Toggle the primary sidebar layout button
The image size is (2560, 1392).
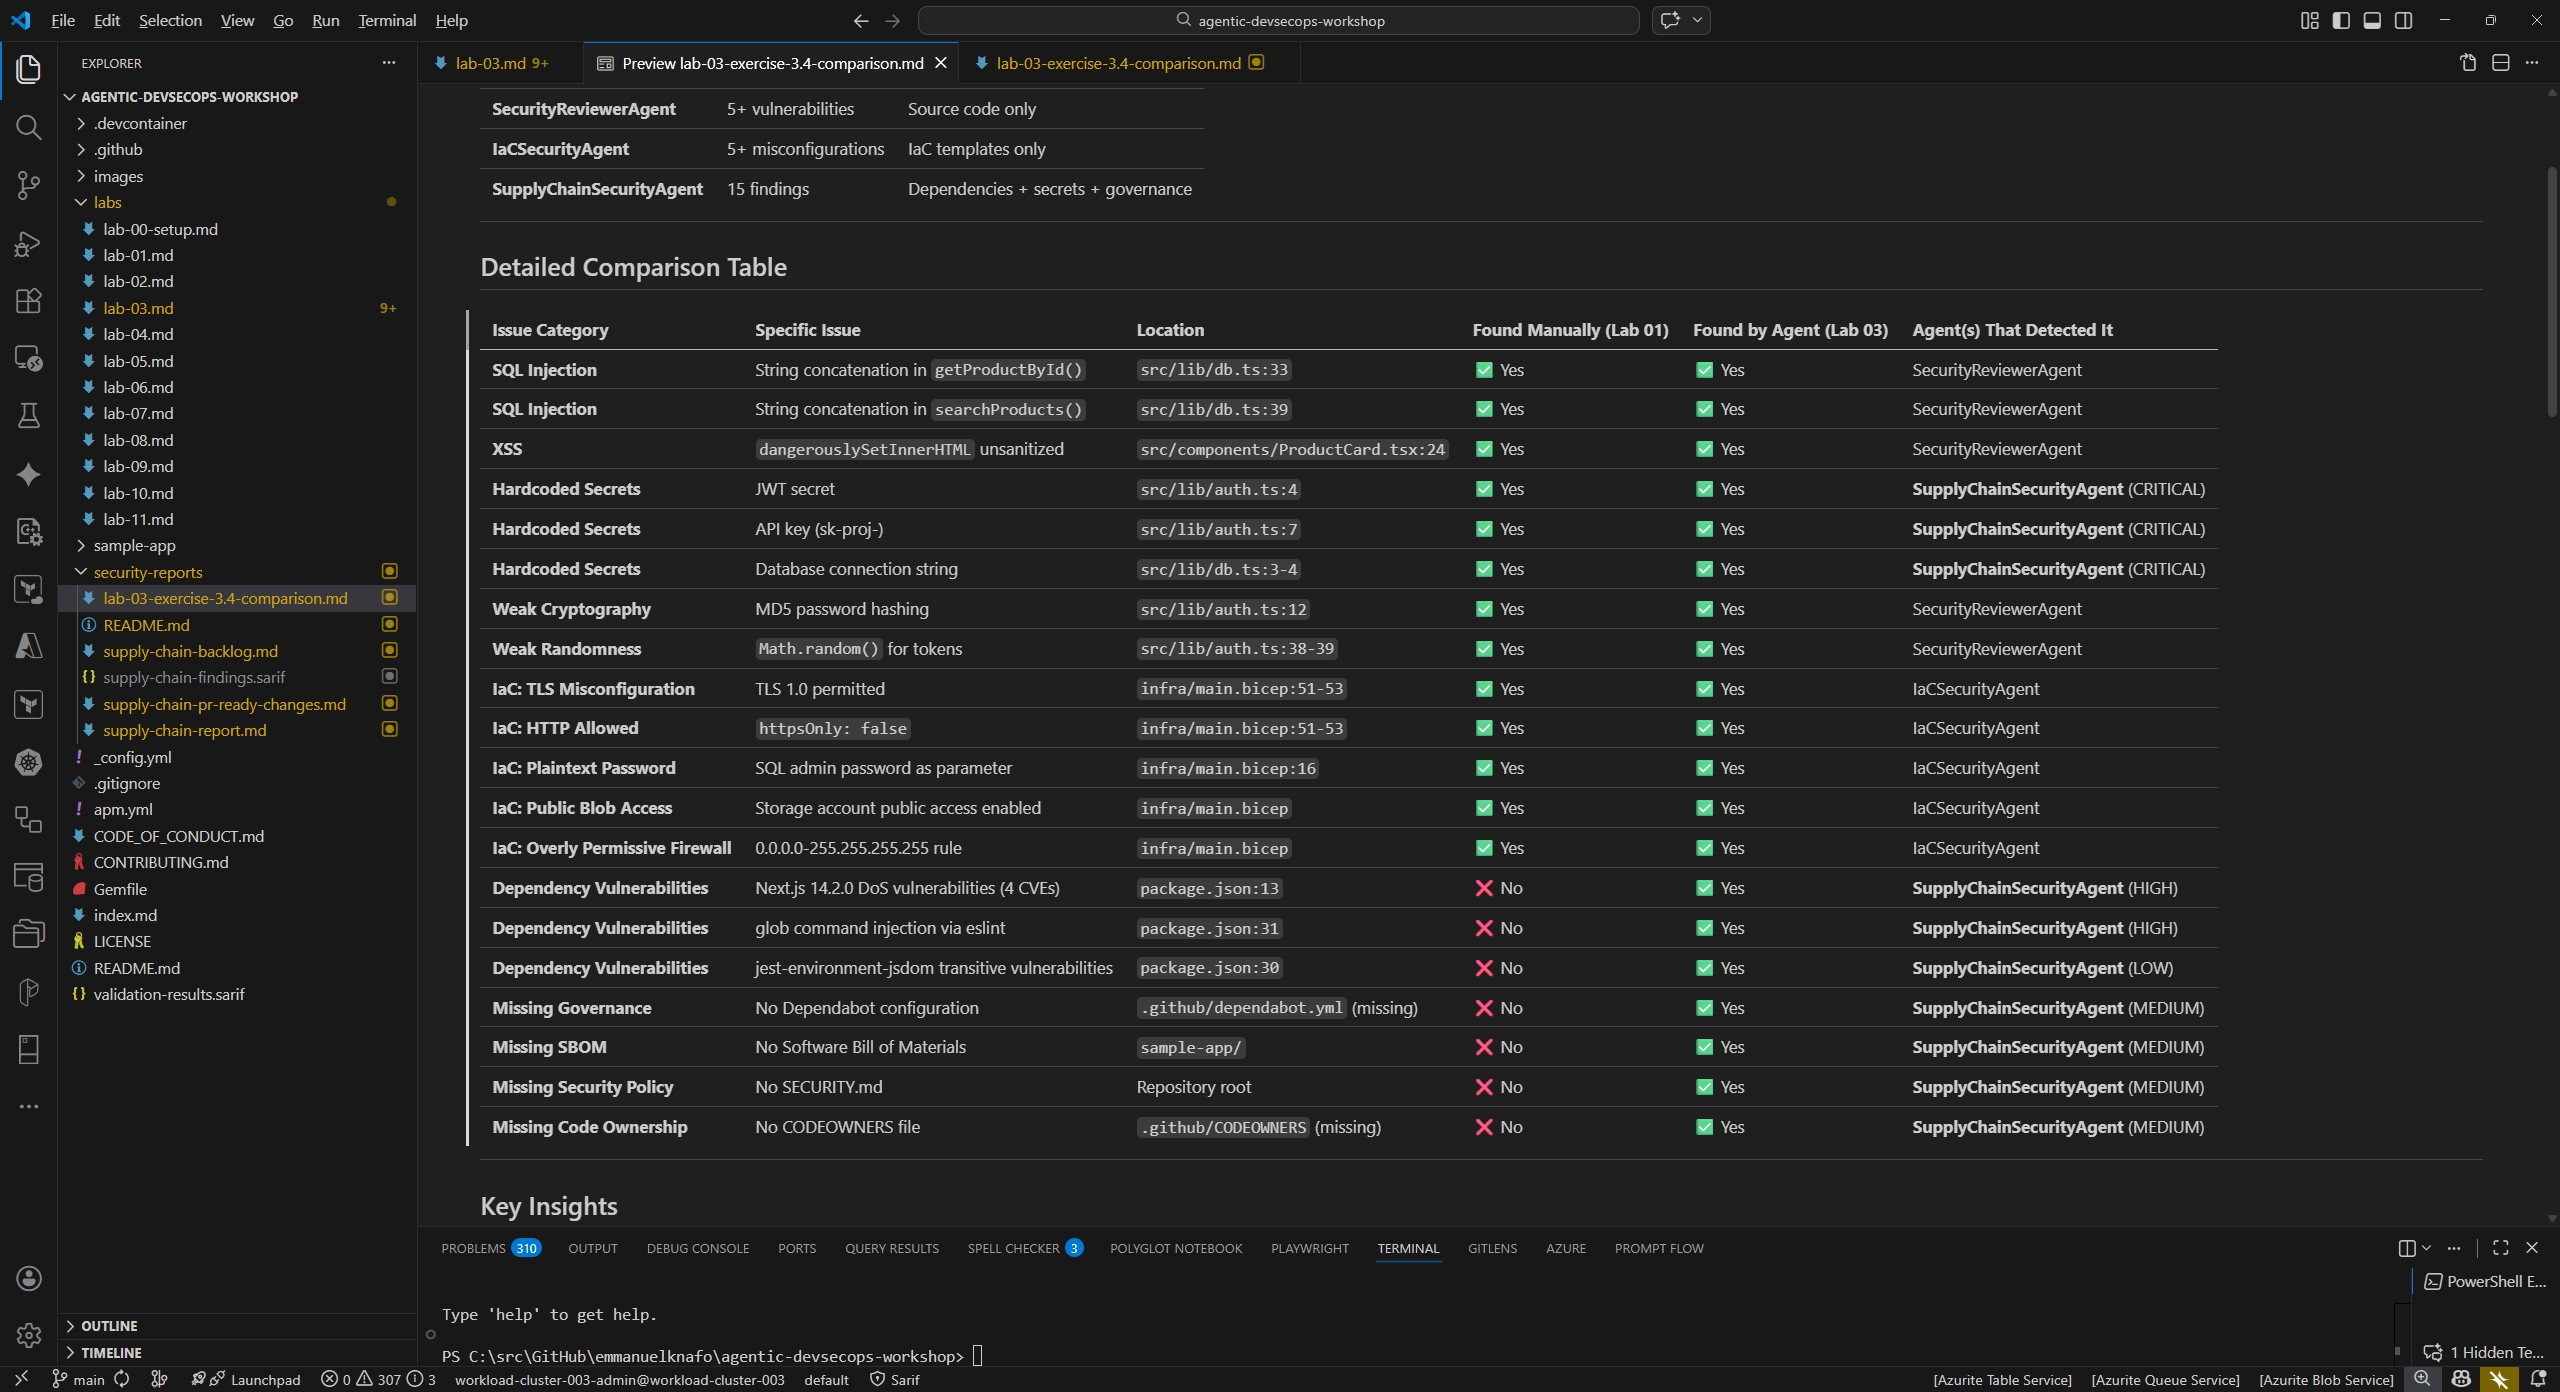[x=2340, y=20]
